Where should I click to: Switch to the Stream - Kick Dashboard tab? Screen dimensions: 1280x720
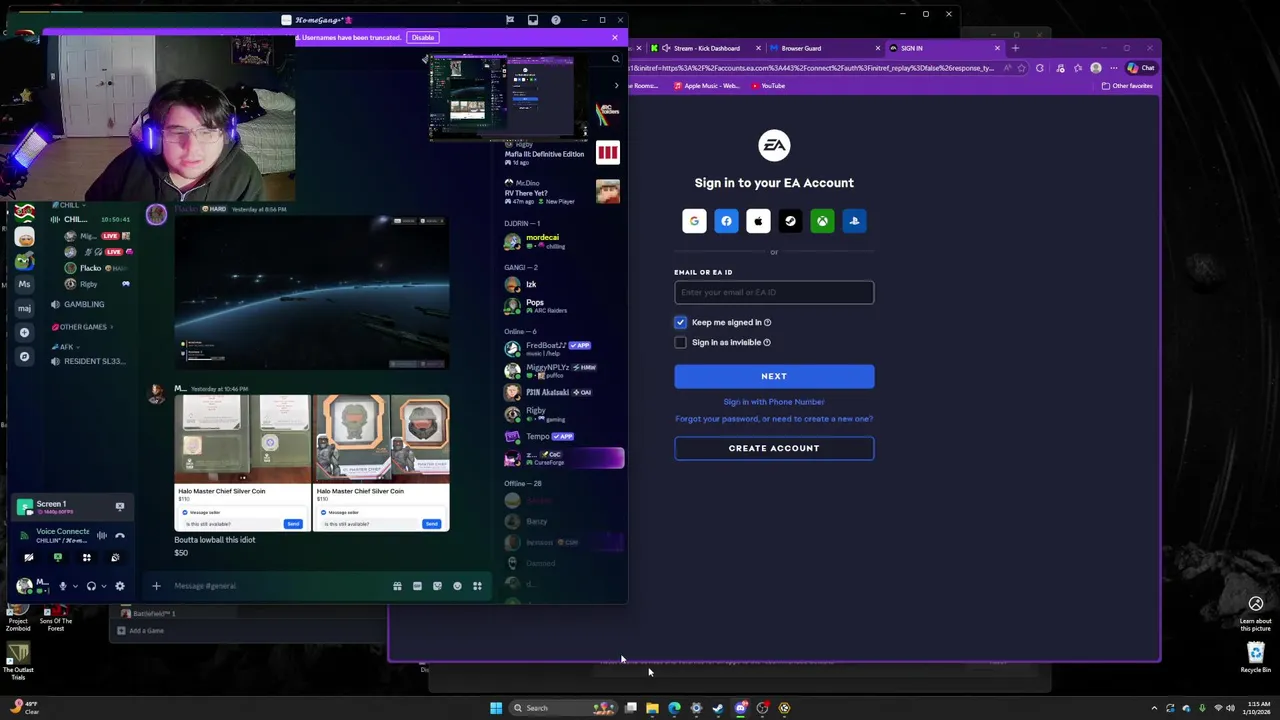click(x=705, y=48)
